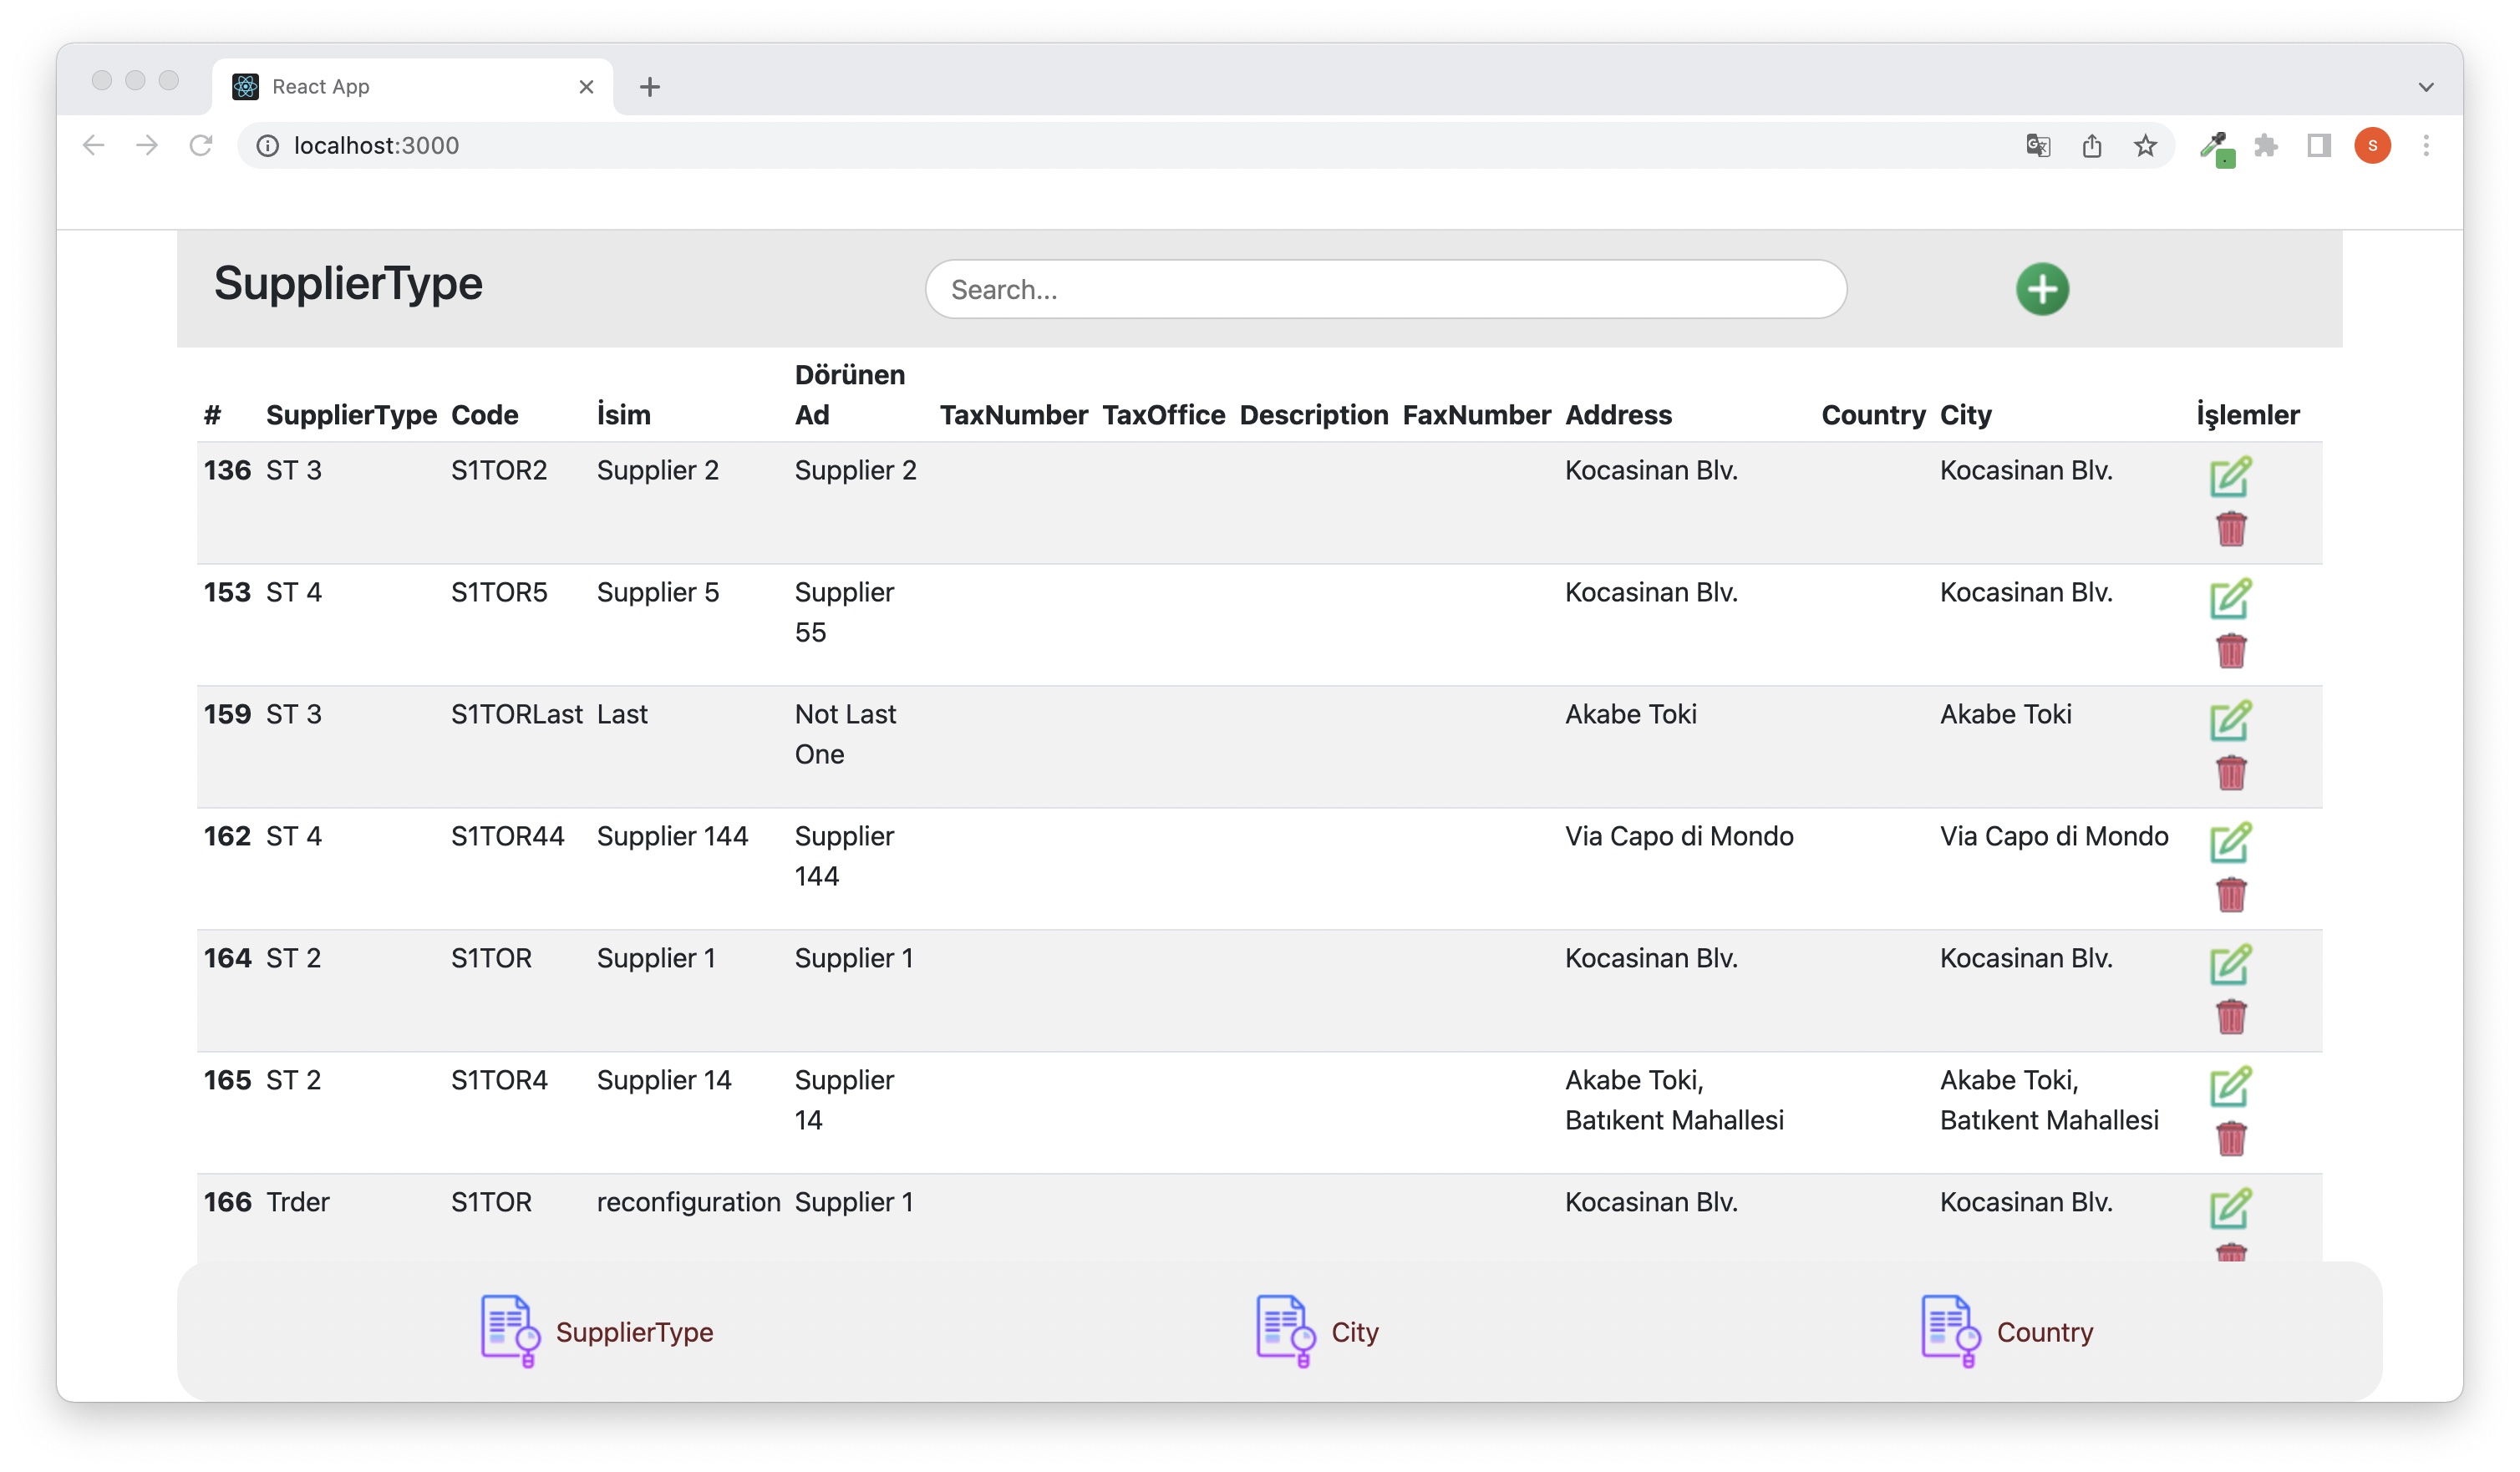This screenshot has width=2520, height=1472.
Task: Open Chrome three-dot menu
Action: tap(2426, 146)
